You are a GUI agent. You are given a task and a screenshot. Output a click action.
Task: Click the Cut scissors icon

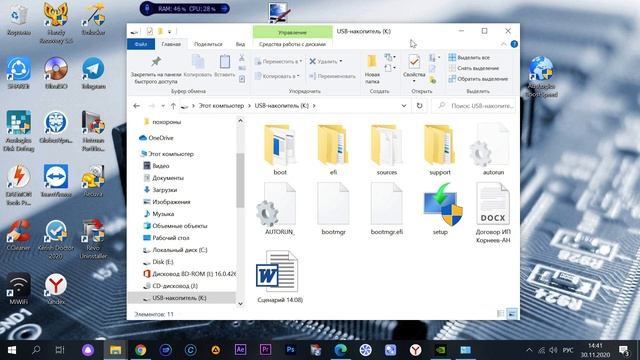tap(242, 58)
